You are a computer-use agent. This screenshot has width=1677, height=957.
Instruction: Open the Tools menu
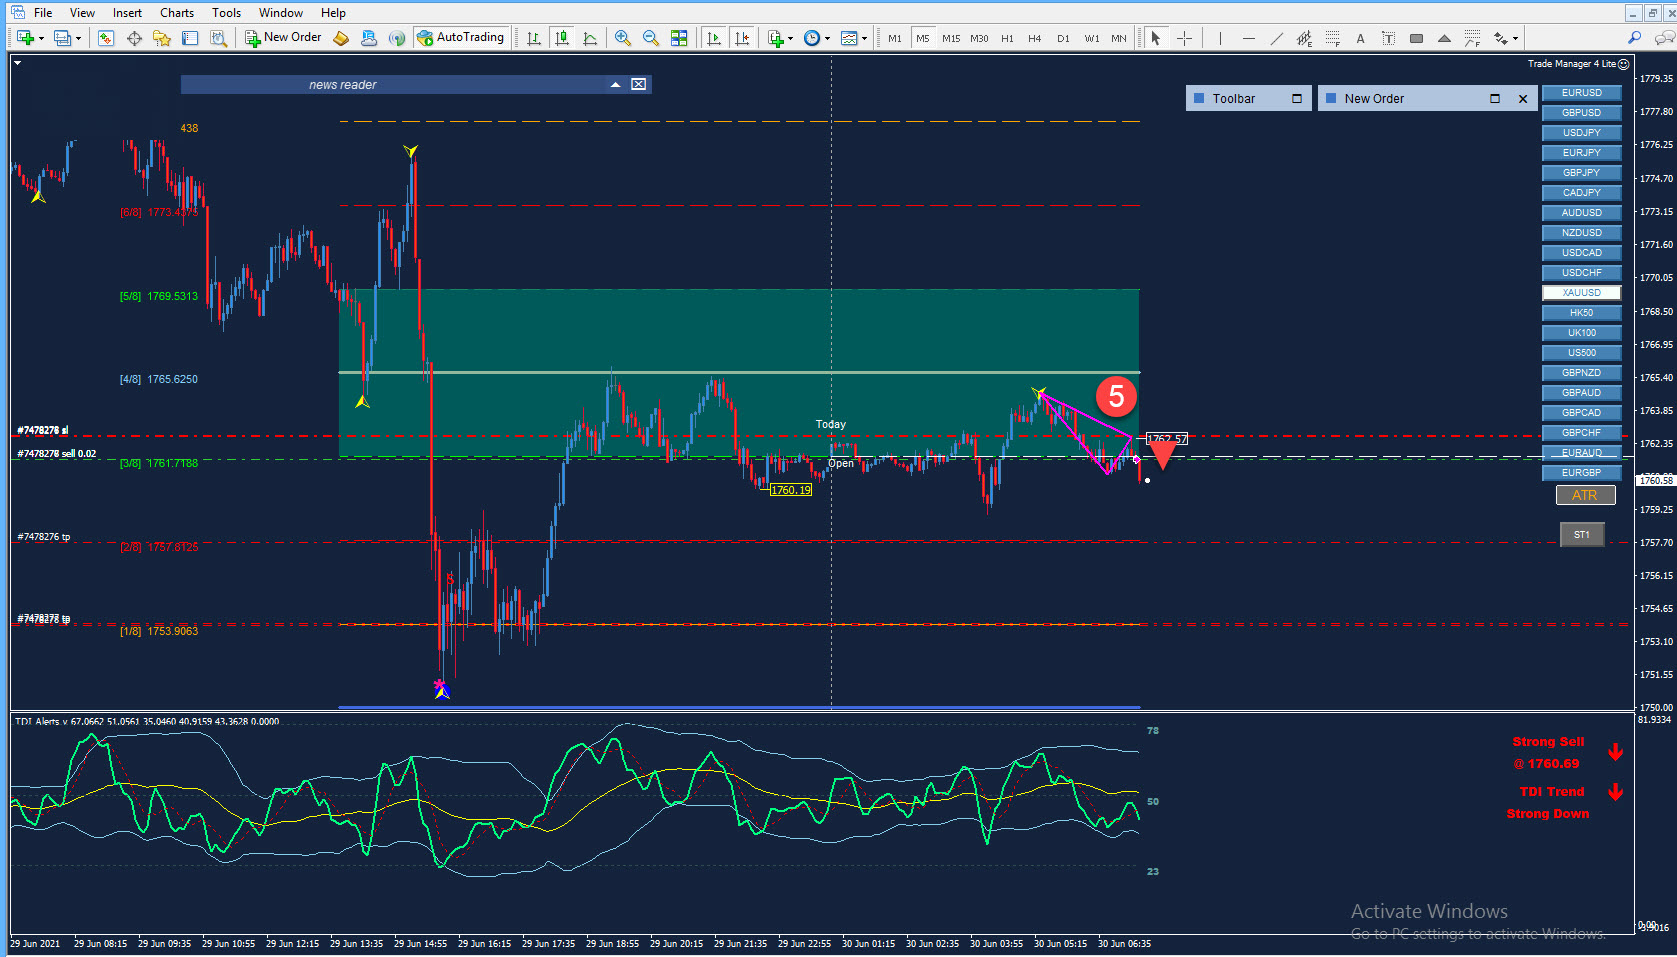(226, 13)
